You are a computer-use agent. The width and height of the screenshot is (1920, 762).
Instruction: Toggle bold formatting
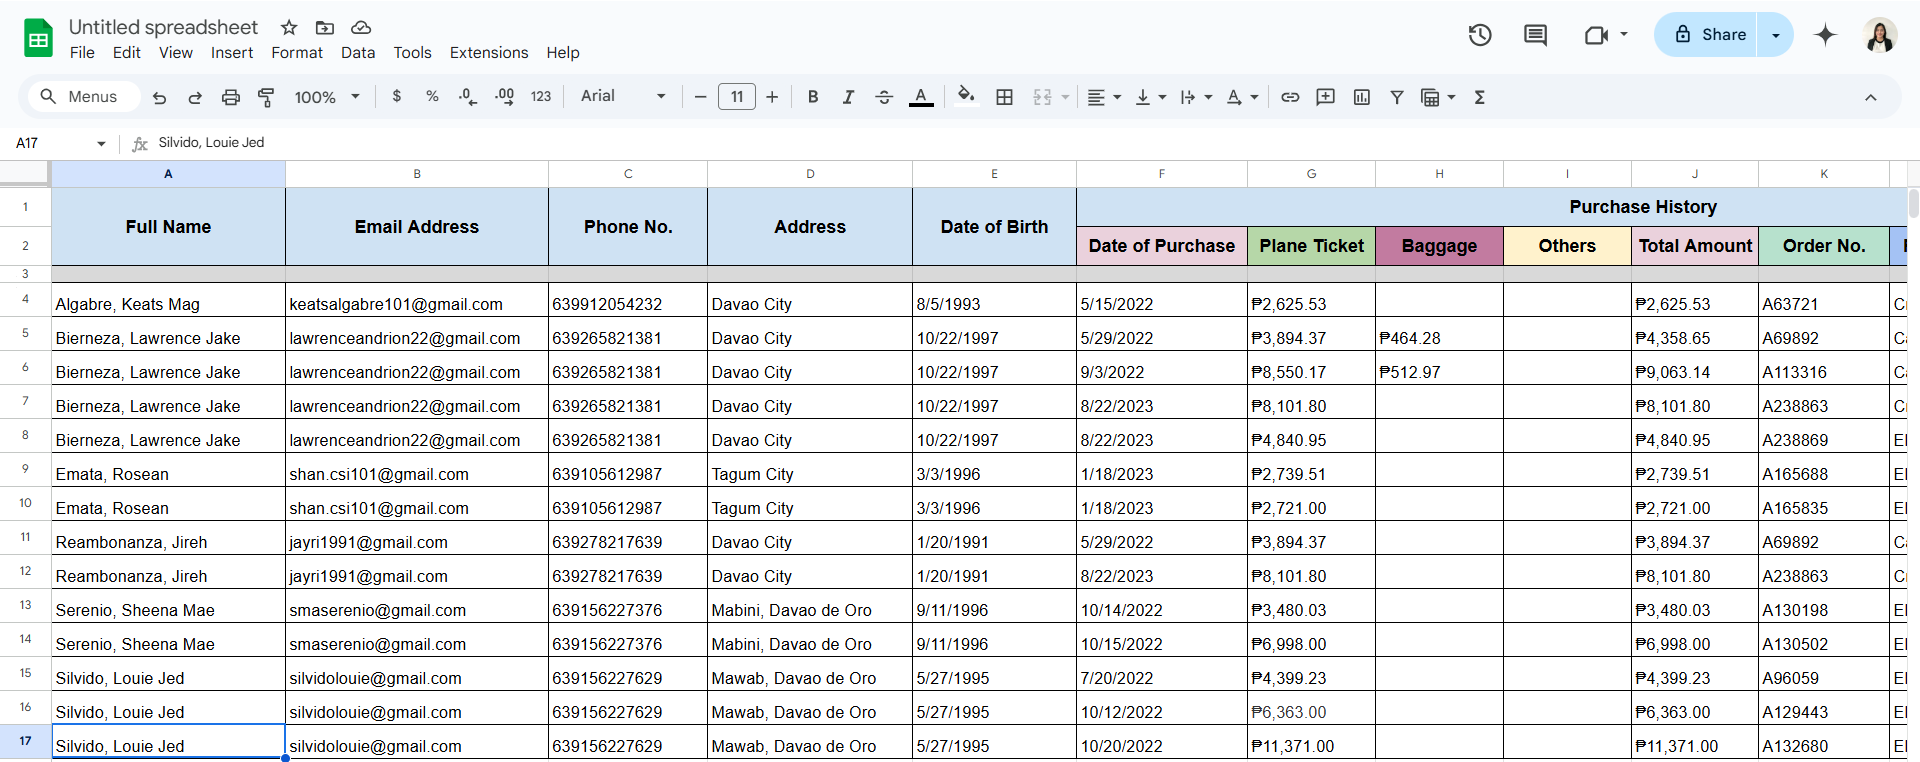[x=813, y=97]
